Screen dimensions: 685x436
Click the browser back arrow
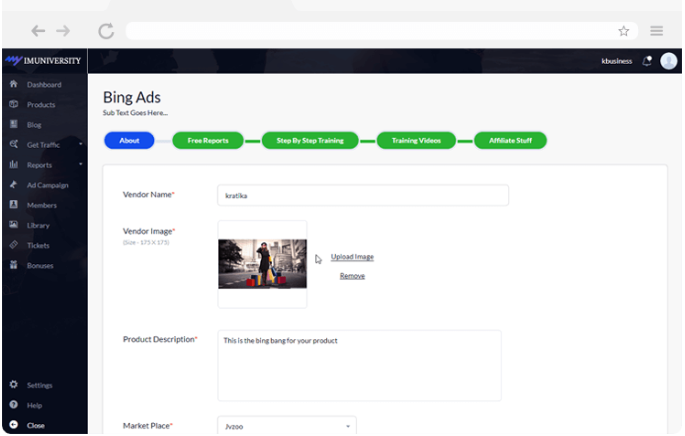point(38,31)
